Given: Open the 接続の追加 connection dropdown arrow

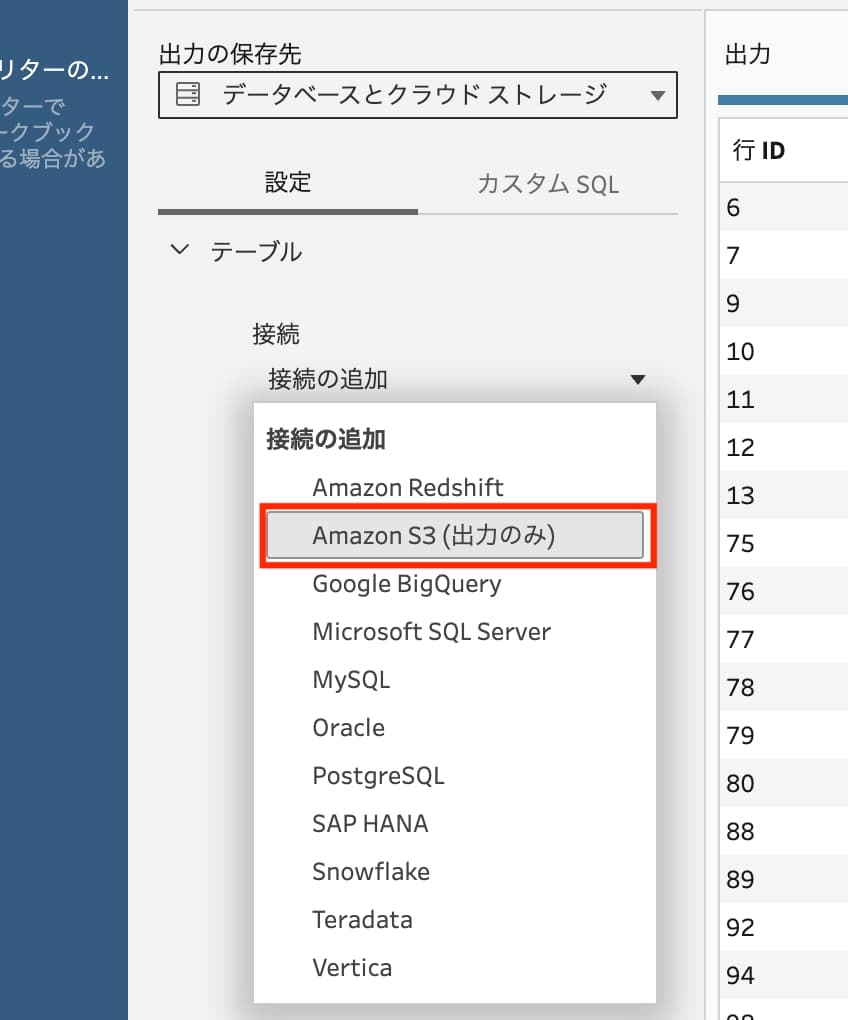Looking at the screenshot, I should click(x=637, y=380).
